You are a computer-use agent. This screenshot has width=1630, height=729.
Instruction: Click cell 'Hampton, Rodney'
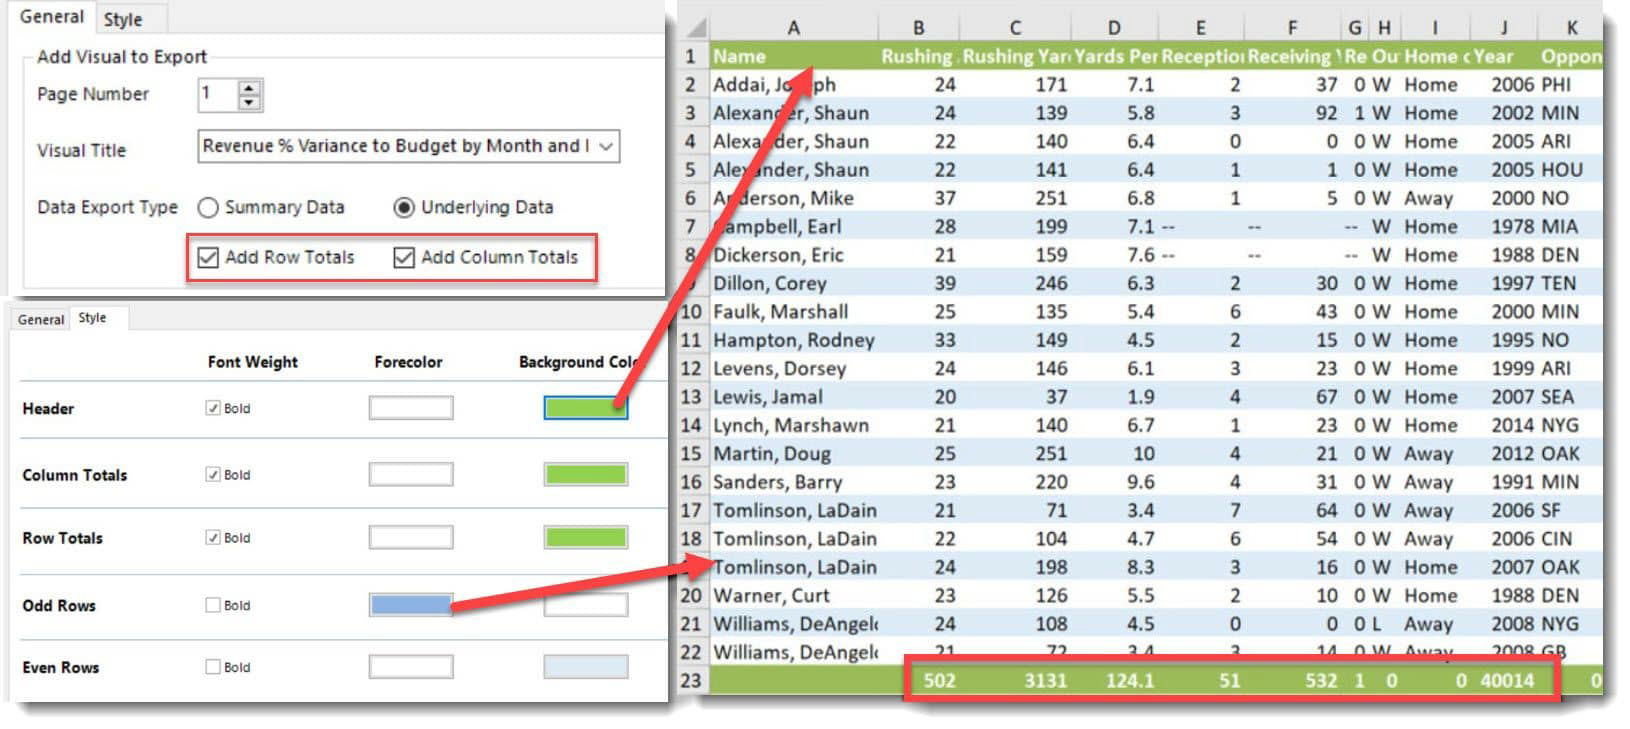[794, 340]
